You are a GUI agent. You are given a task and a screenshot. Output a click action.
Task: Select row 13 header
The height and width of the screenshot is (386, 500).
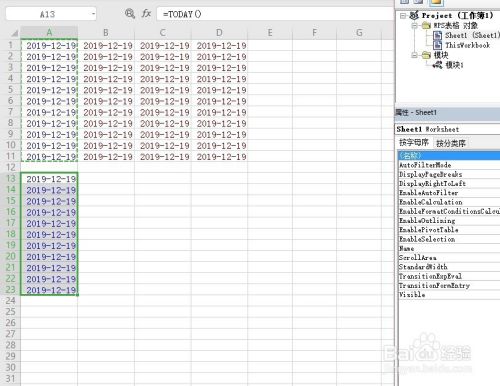click(10, 179)
